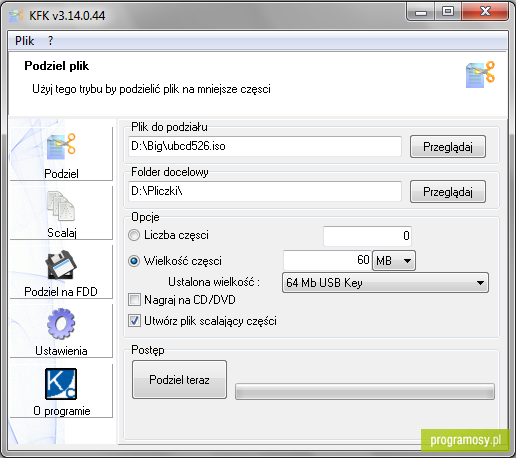Click the Wielkość części value field 60
Screen dimensions: 516x458
tap(327, 260)
